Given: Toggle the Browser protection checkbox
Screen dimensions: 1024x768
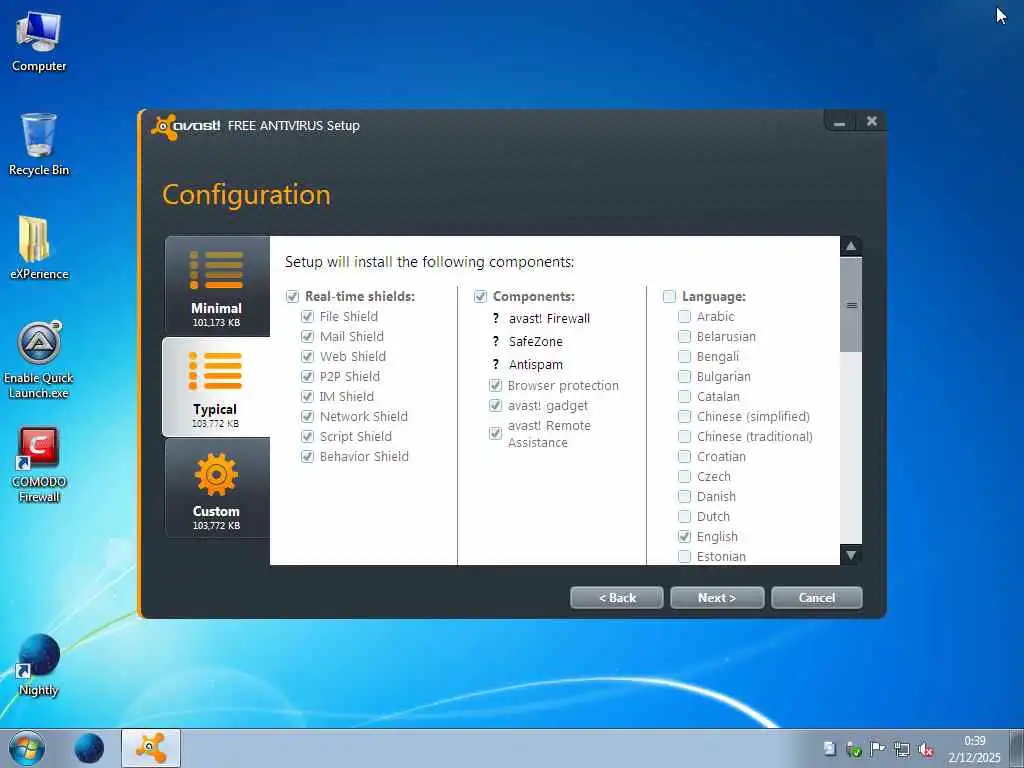Looking at the screenshot, I should [496, 386].
